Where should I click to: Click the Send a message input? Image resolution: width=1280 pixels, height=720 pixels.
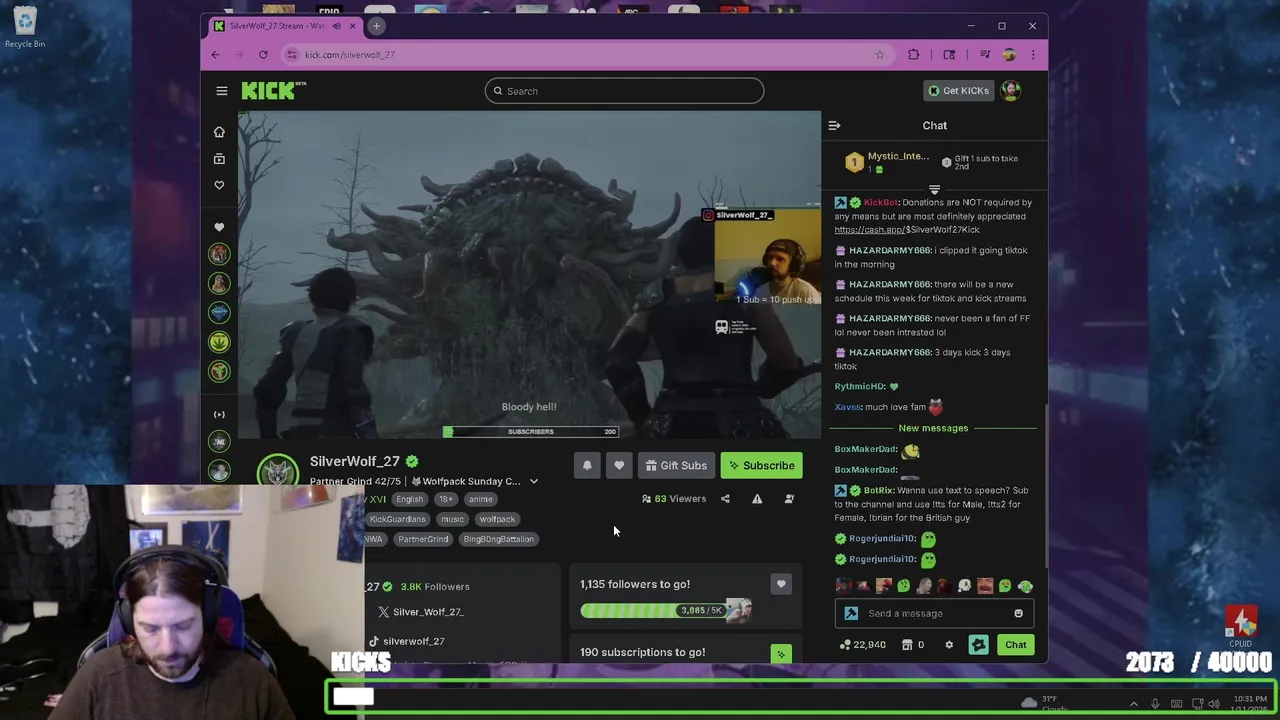(x=935, y=613)
